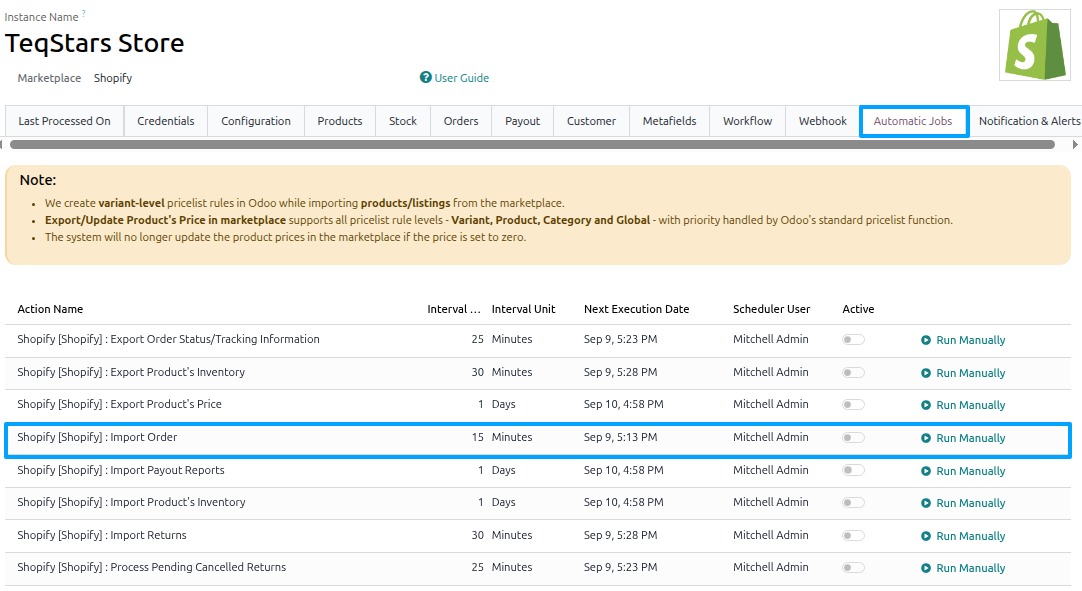
Task: Select the Customer tab
Action: click(x=591, y=121)
